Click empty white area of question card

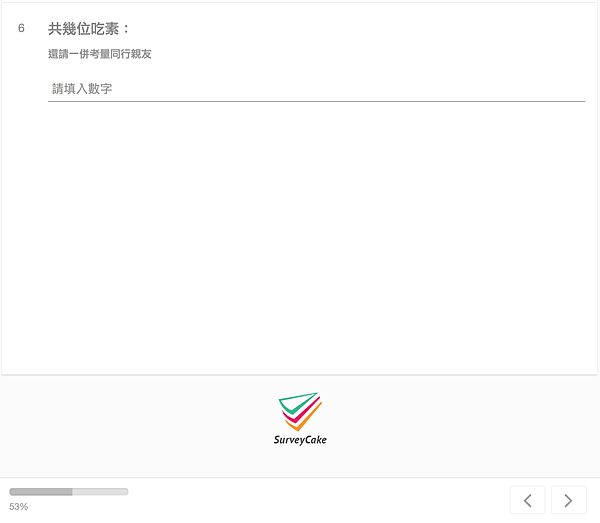point(300,237)
